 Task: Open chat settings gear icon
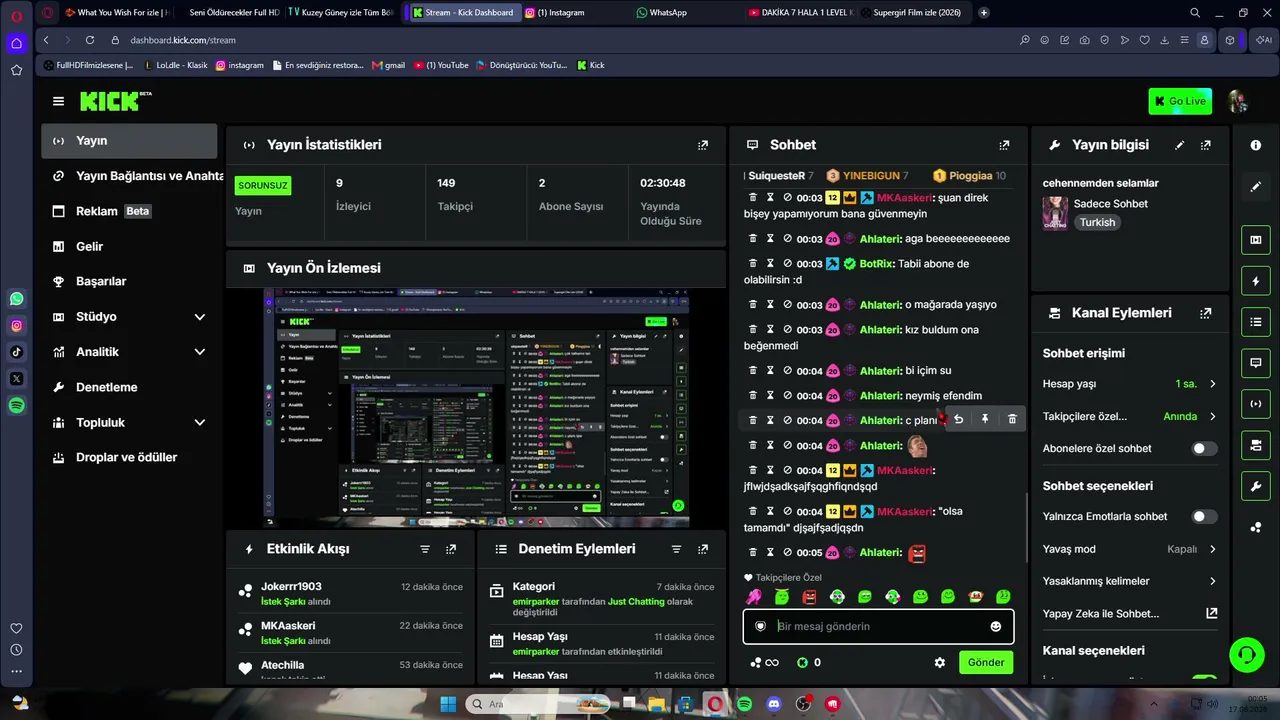940,662
